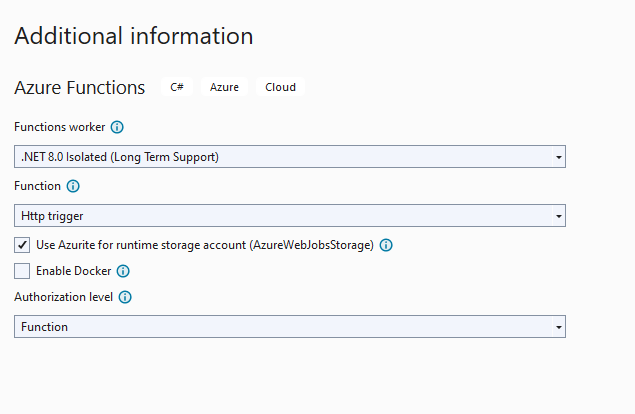Click the info icon next to Function label
Image resolution: width=635 pixels, height=414 pixels.
(73, 186)
